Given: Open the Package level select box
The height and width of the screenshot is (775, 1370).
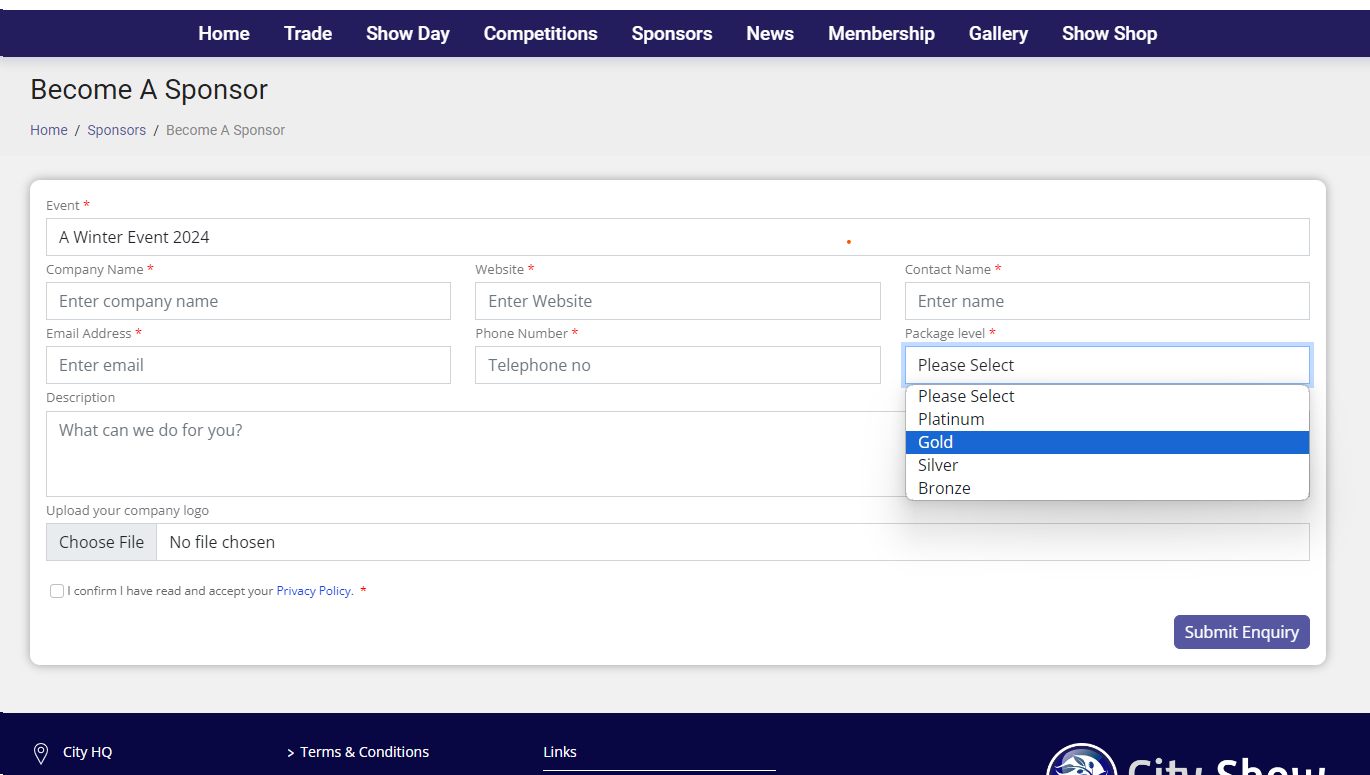Looking at the screenshot, I should [1106, 365].
